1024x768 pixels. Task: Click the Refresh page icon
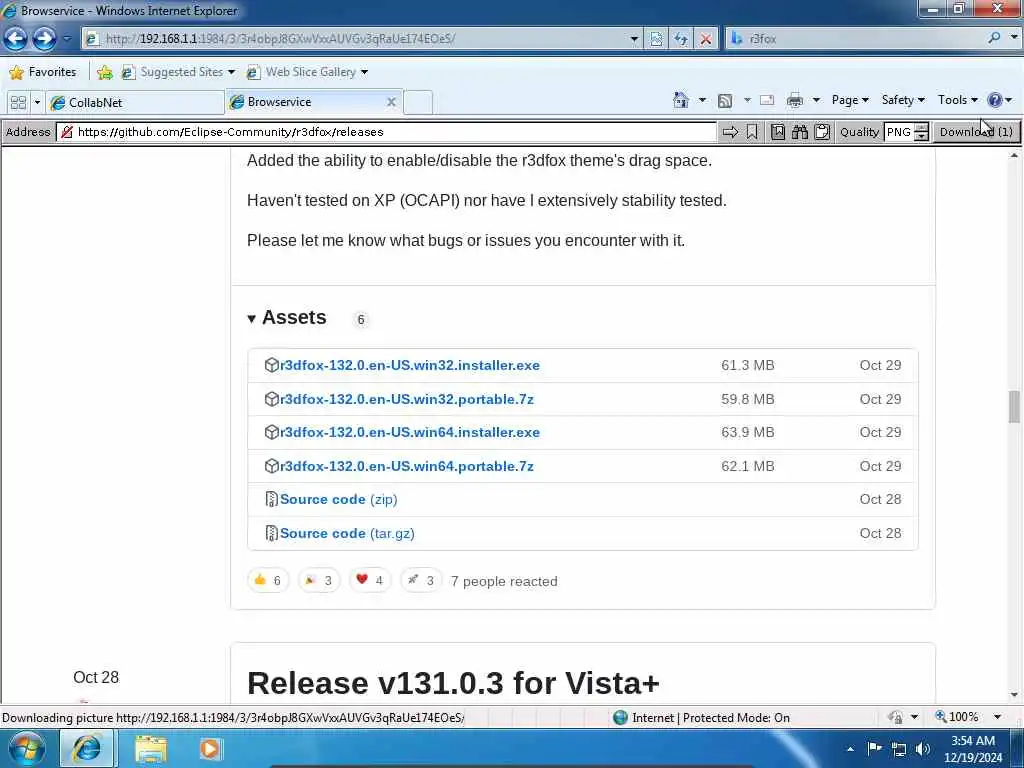681,39
